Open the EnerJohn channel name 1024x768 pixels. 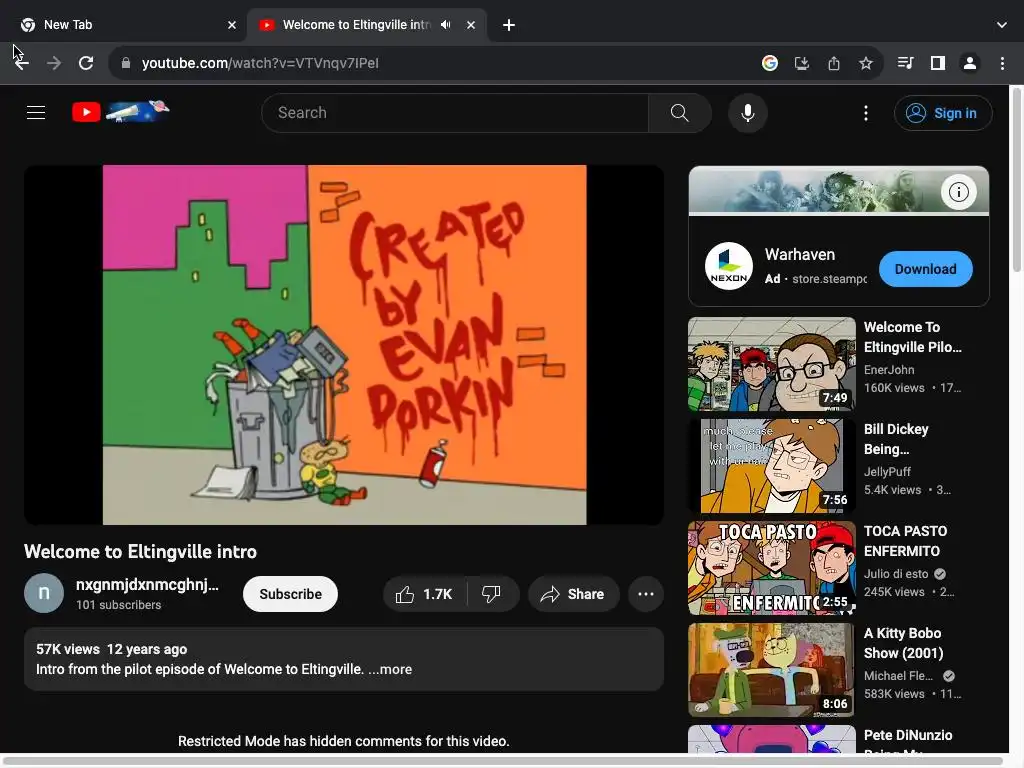click(889, 370)
